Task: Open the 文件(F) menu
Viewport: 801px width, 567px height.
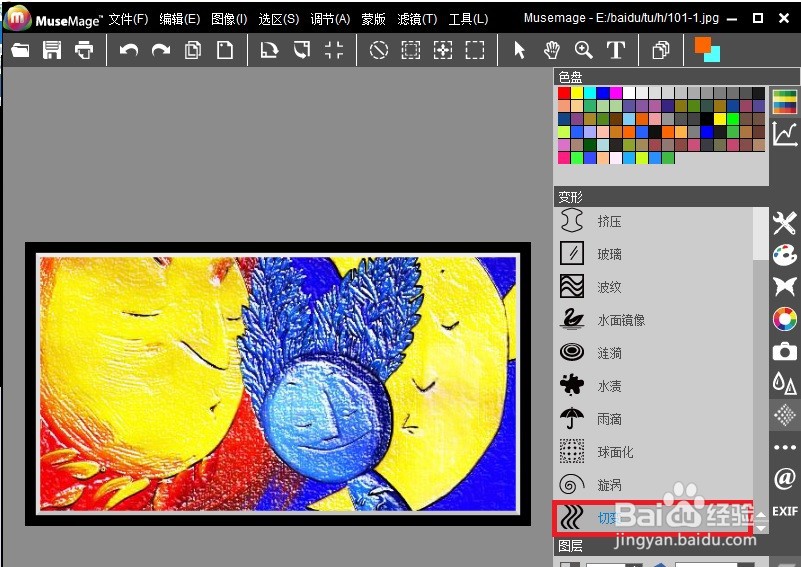Action: click(128, 19)
